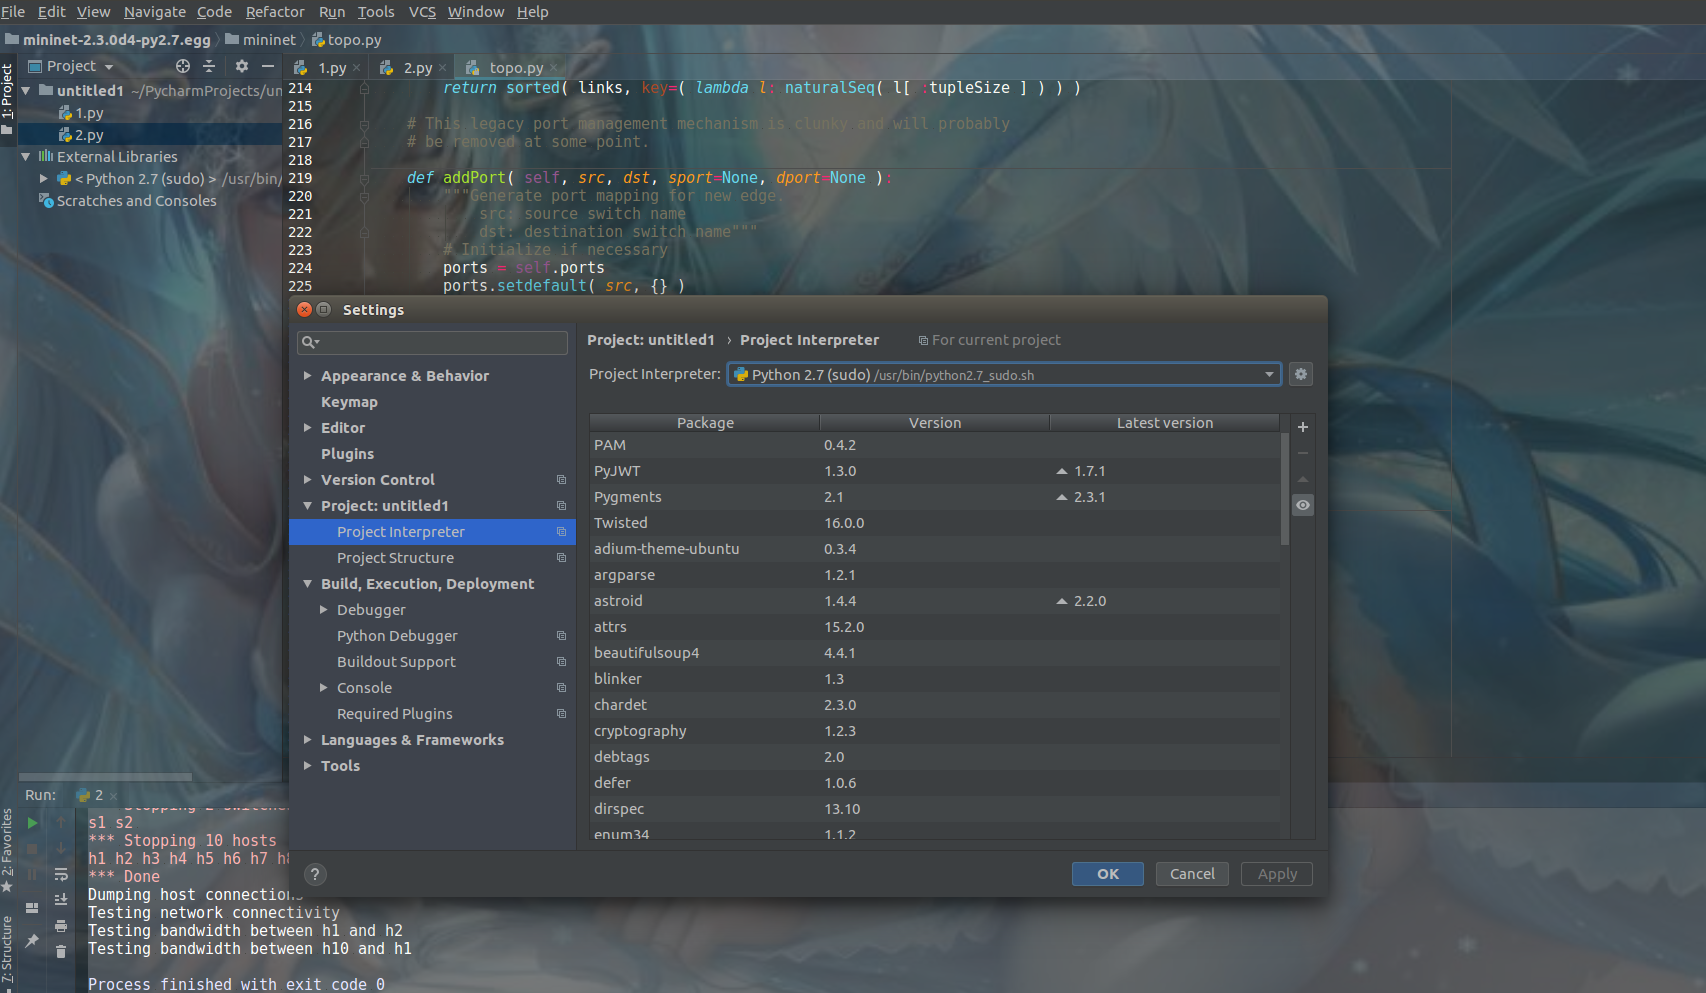Rerun script with green play icon
This screenshot has height=993, width=1706.
tap(32, 823)
